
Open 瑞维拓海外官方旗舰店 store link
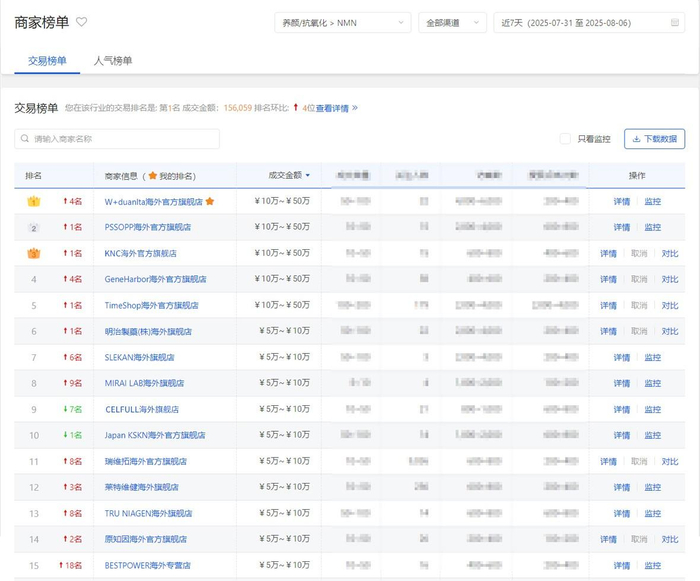click(x=146, y=461)
